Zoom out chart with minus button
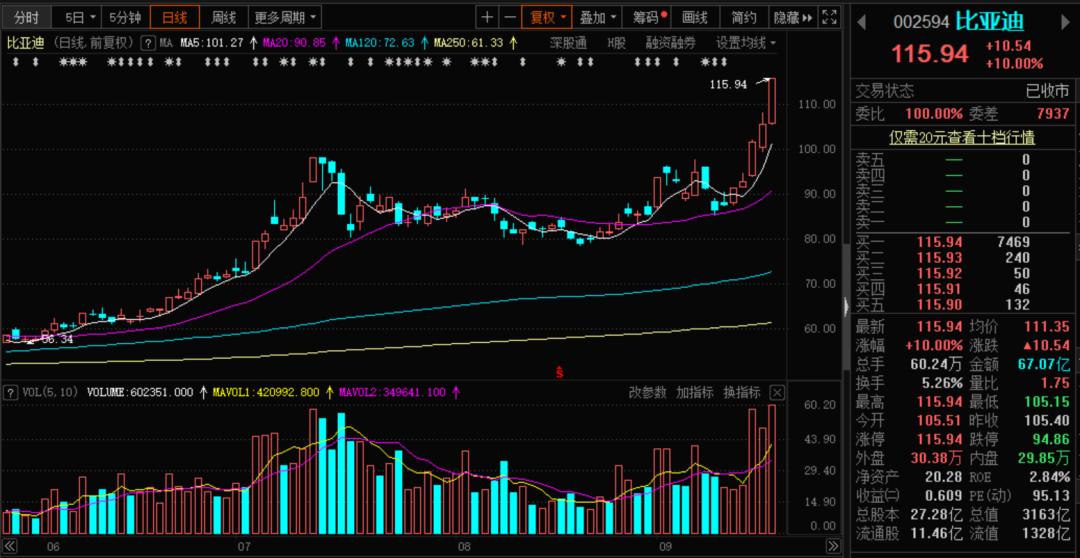 point(510,17)
